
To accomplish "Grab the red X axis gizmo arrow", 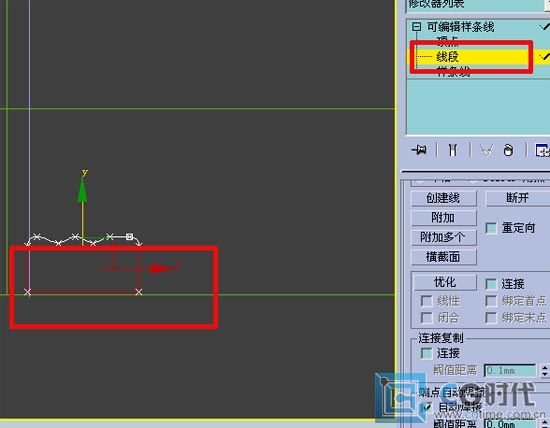I will [163, 268].
